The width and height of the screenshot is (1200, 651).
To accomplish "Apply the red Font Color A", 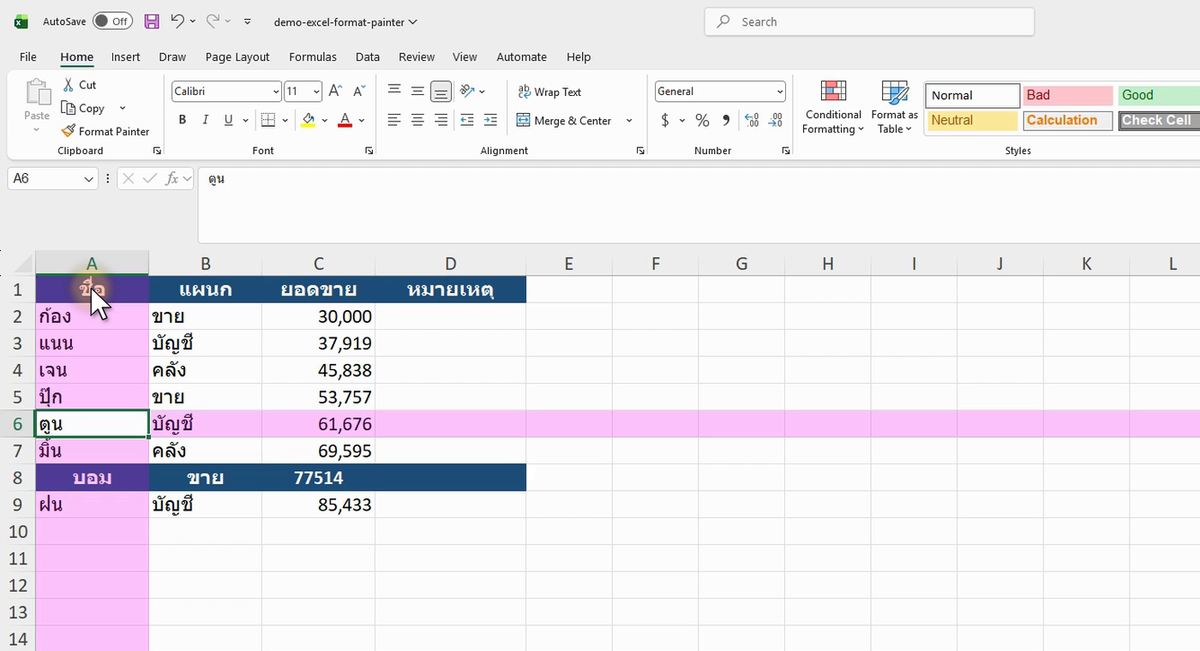I will 345,120.
